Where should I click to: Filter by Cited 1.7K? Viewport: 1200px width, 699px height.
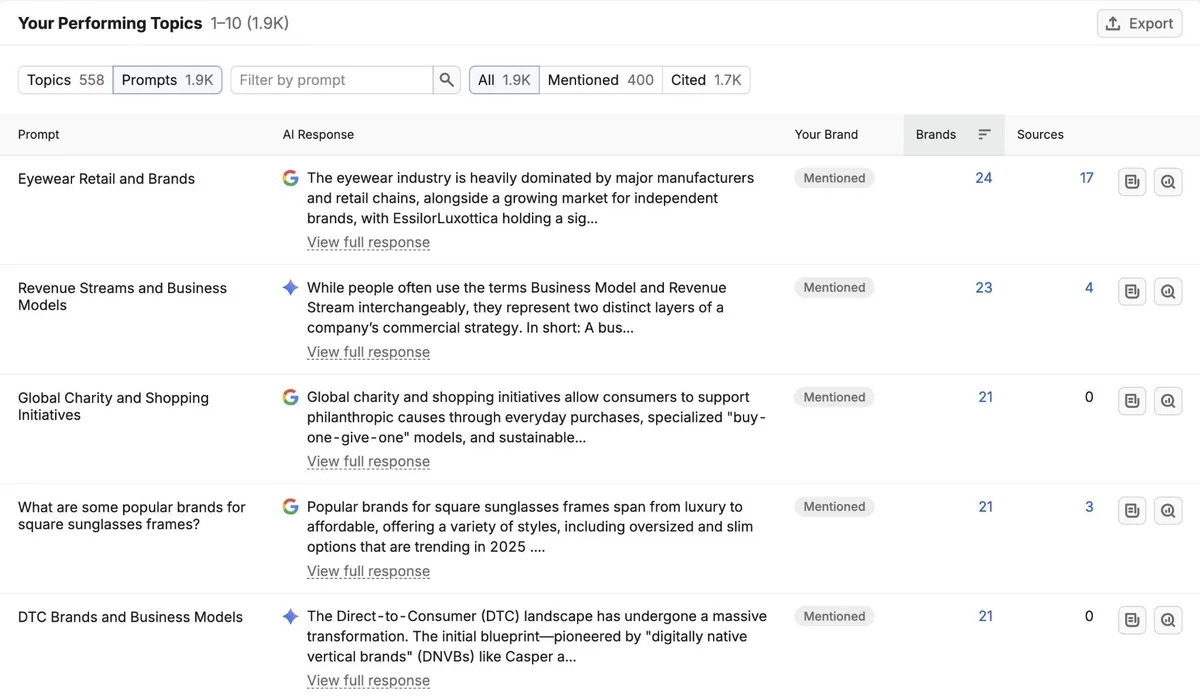[x=706, y=80]
